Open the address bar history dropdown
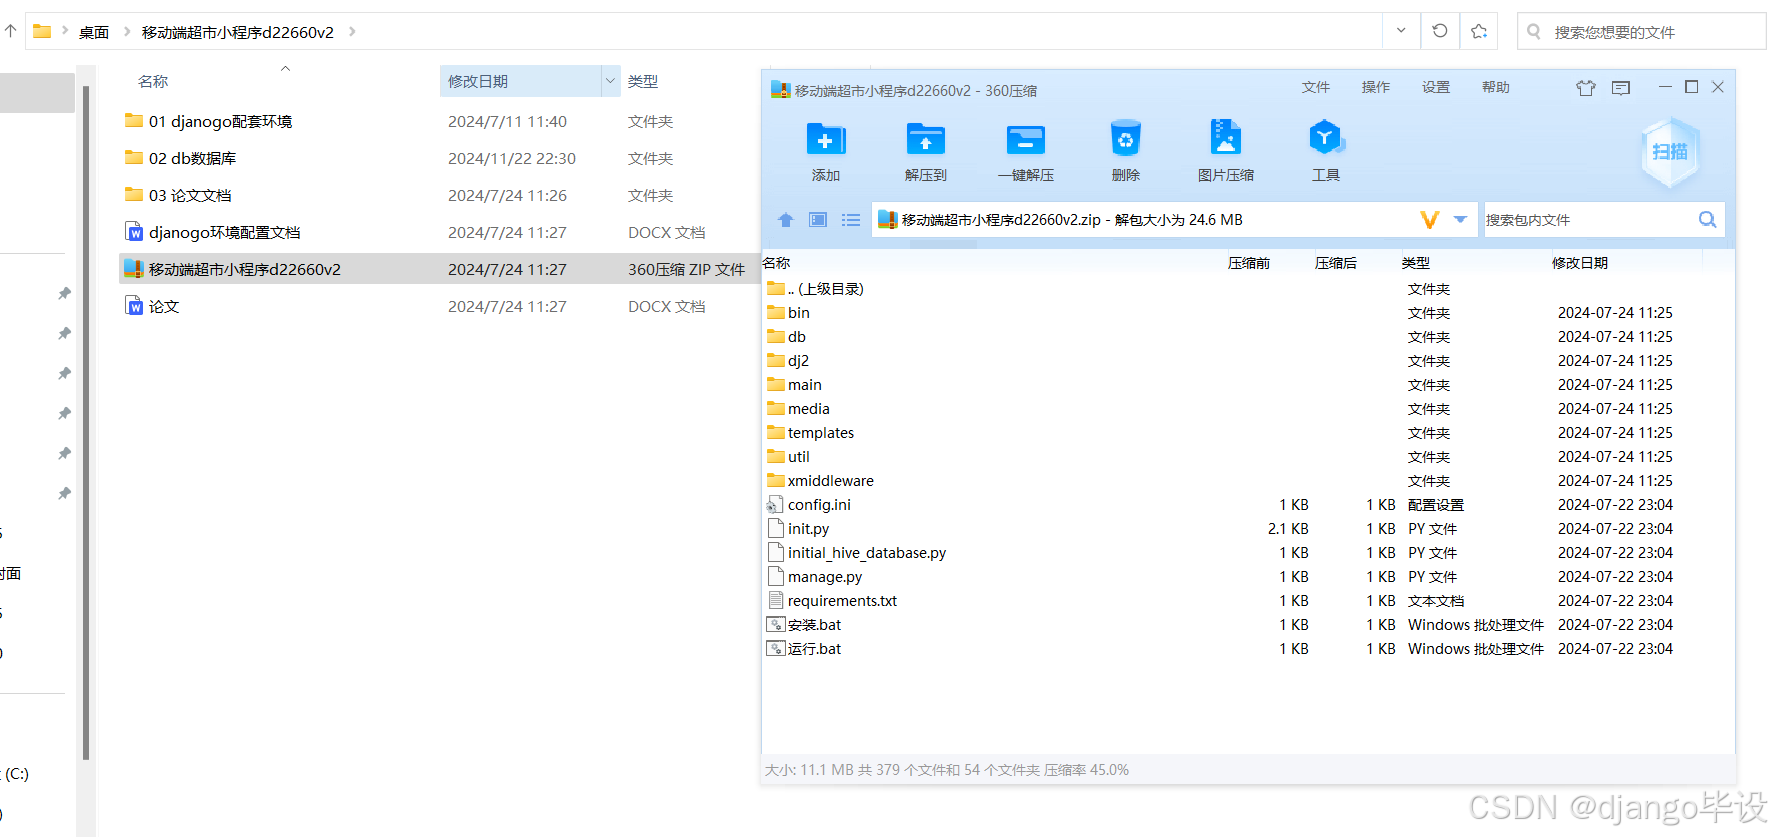Screen dimensions: 1772x837 tap(1401, 31)
